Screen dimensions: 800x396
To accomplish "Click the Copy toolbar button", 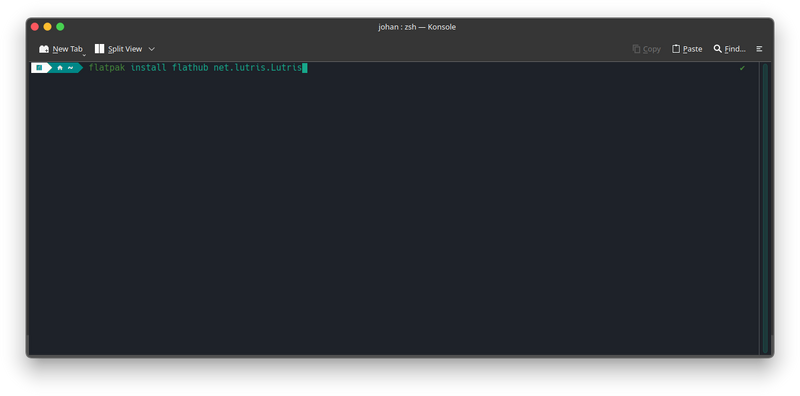I will pos(646,49).
